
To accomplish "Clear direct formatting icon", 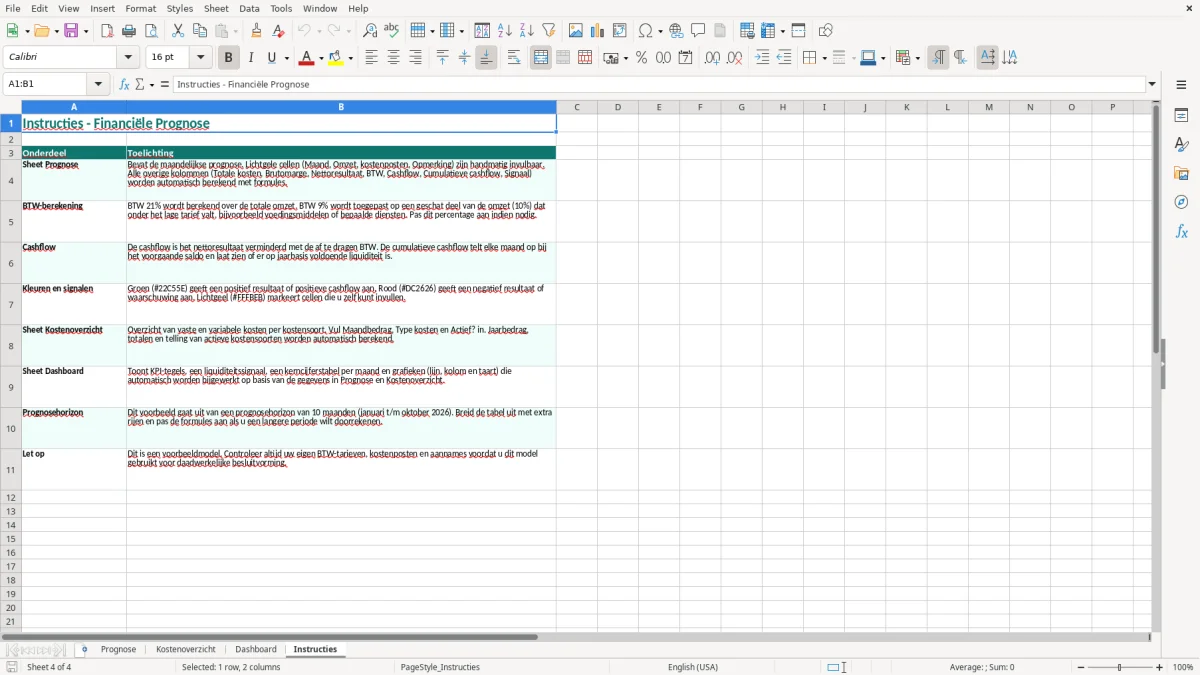I will pyautogui.click(x=279, y=31).
